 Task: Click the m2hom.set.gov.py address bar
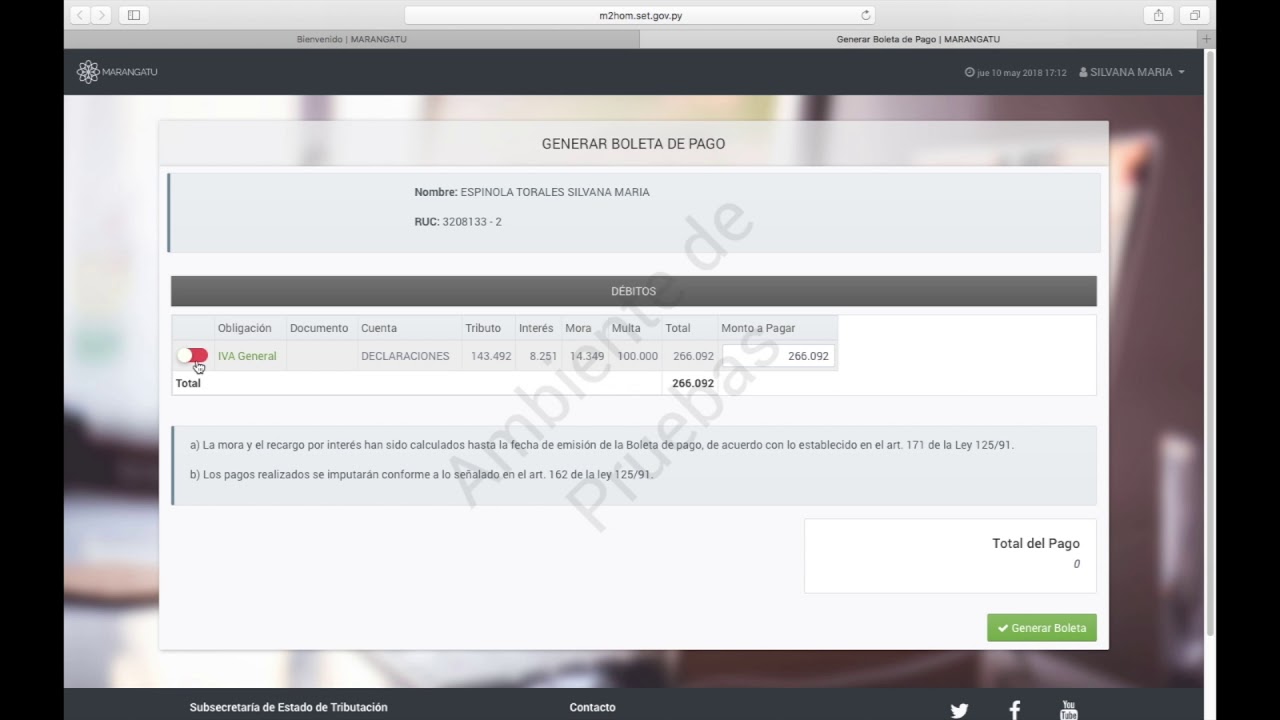(x=640, y=15)
